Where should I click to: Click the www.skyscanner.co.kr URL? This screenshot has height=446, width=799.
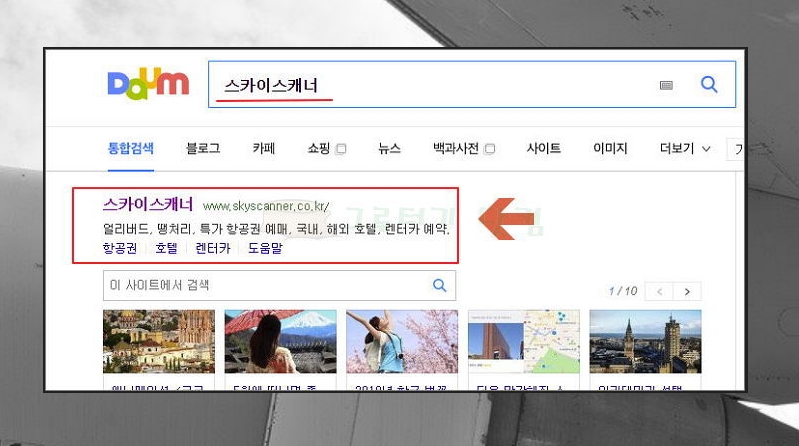(x=266, y=206)
